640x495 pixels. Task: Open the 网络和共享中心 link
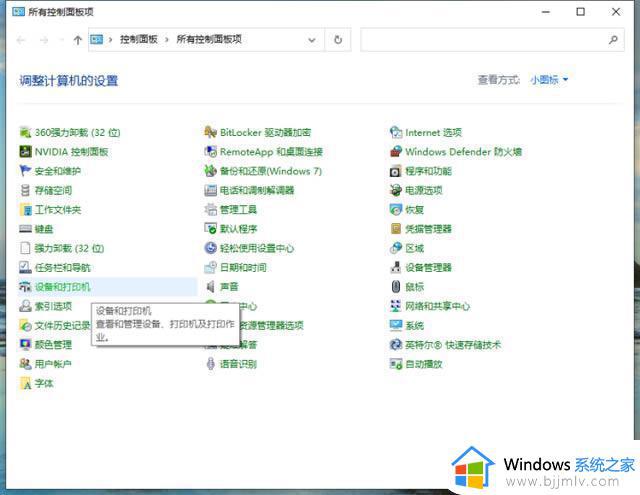coord(438,306)
